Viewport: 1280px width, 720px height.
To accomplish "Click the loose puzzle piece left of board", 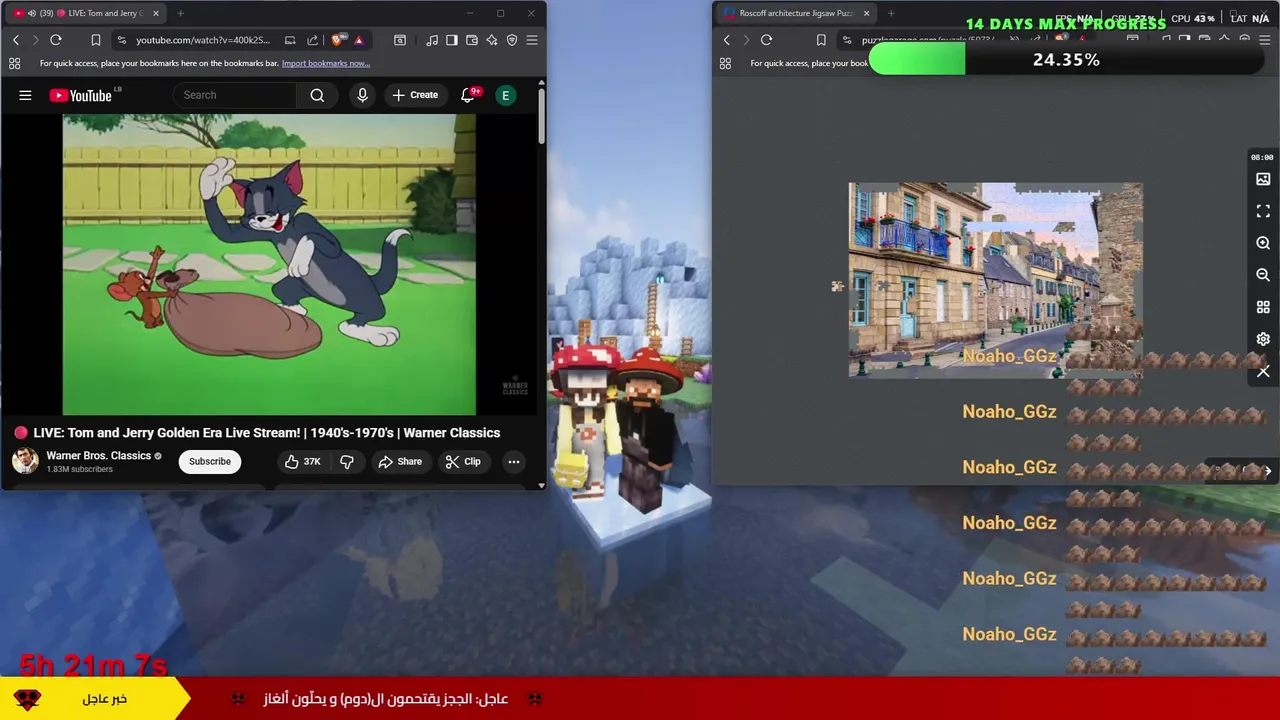I will point(837,286).
